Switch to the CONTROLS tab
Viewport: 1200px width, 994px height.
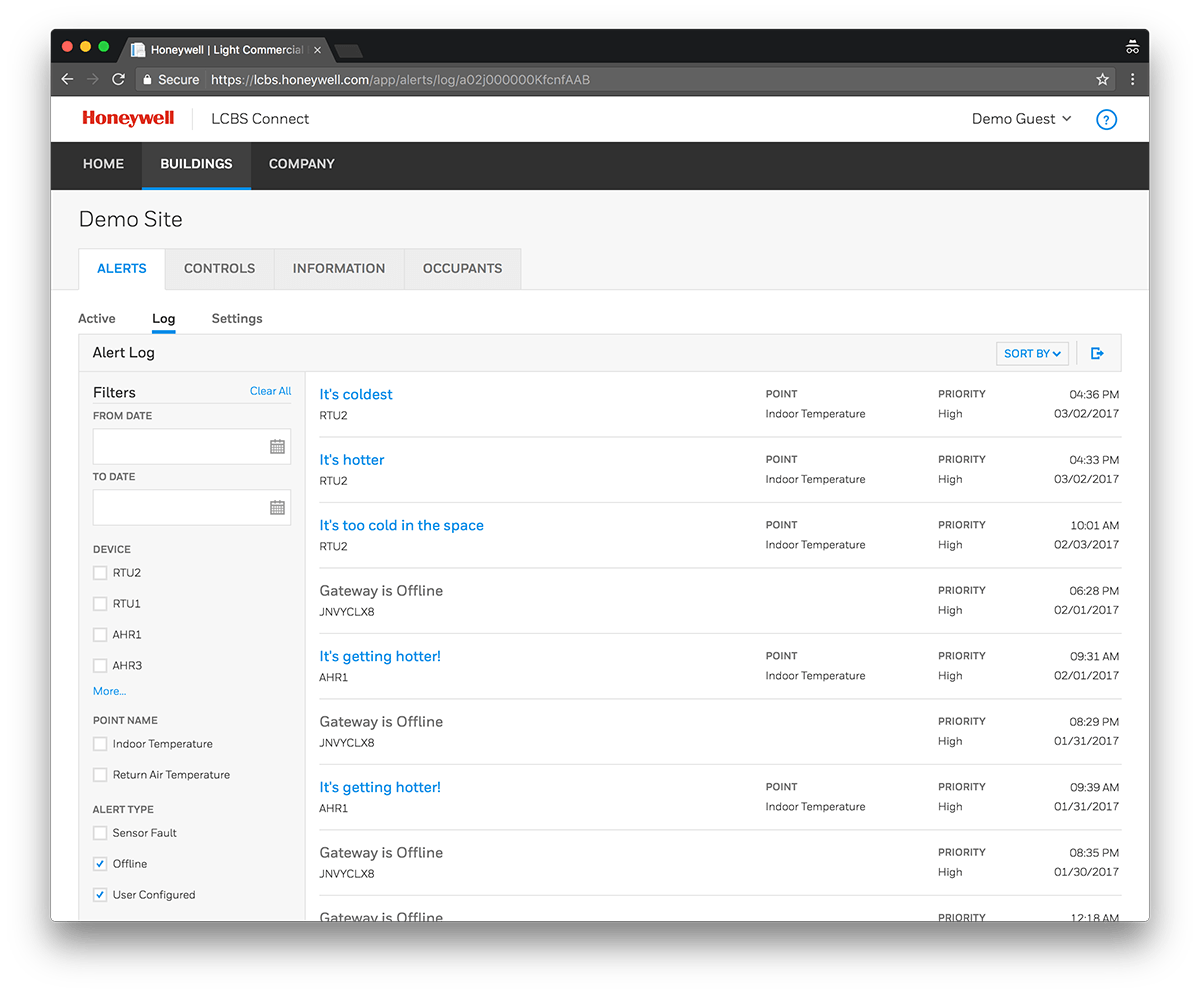tap(219, 268)
